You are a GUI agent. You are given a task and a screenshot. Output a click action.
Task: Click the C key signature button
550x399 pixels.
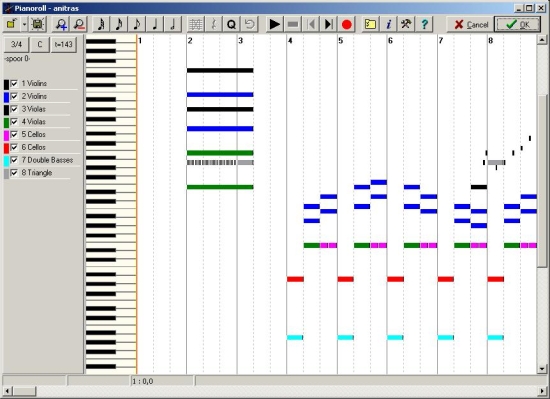(40, 45)
